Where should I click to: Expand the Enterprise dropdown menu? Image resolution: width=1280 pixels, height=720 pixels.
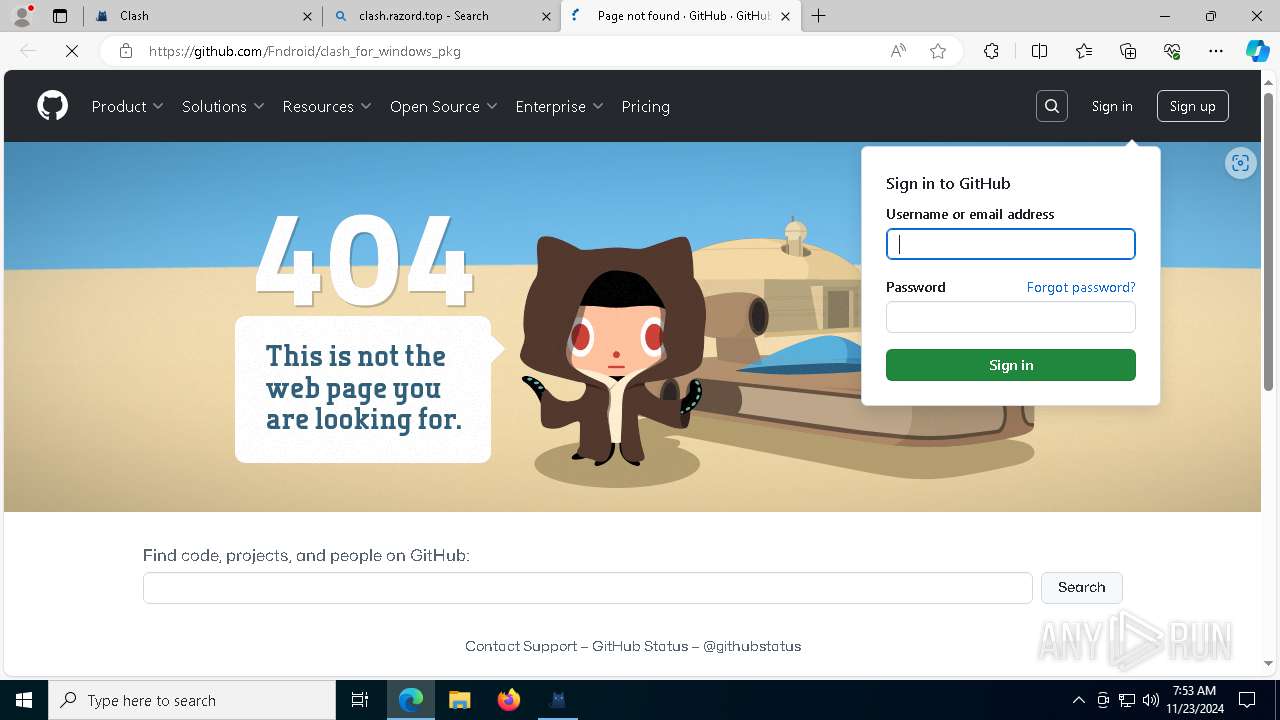(560, 106)
